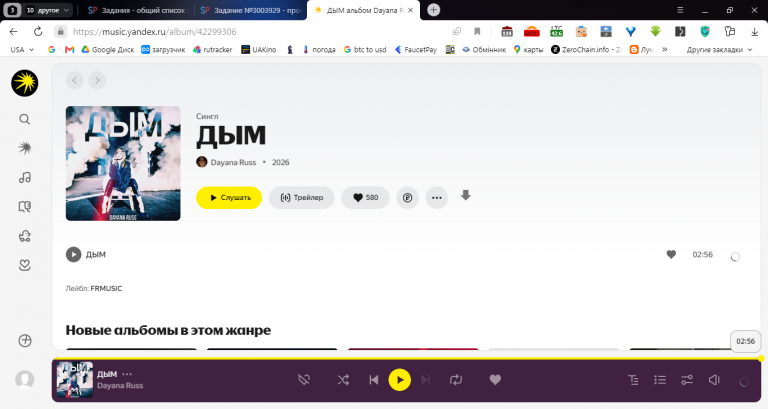Open the user profile avatar
The height and width of the screenshot is (409, 768).
tap(24, 380)
